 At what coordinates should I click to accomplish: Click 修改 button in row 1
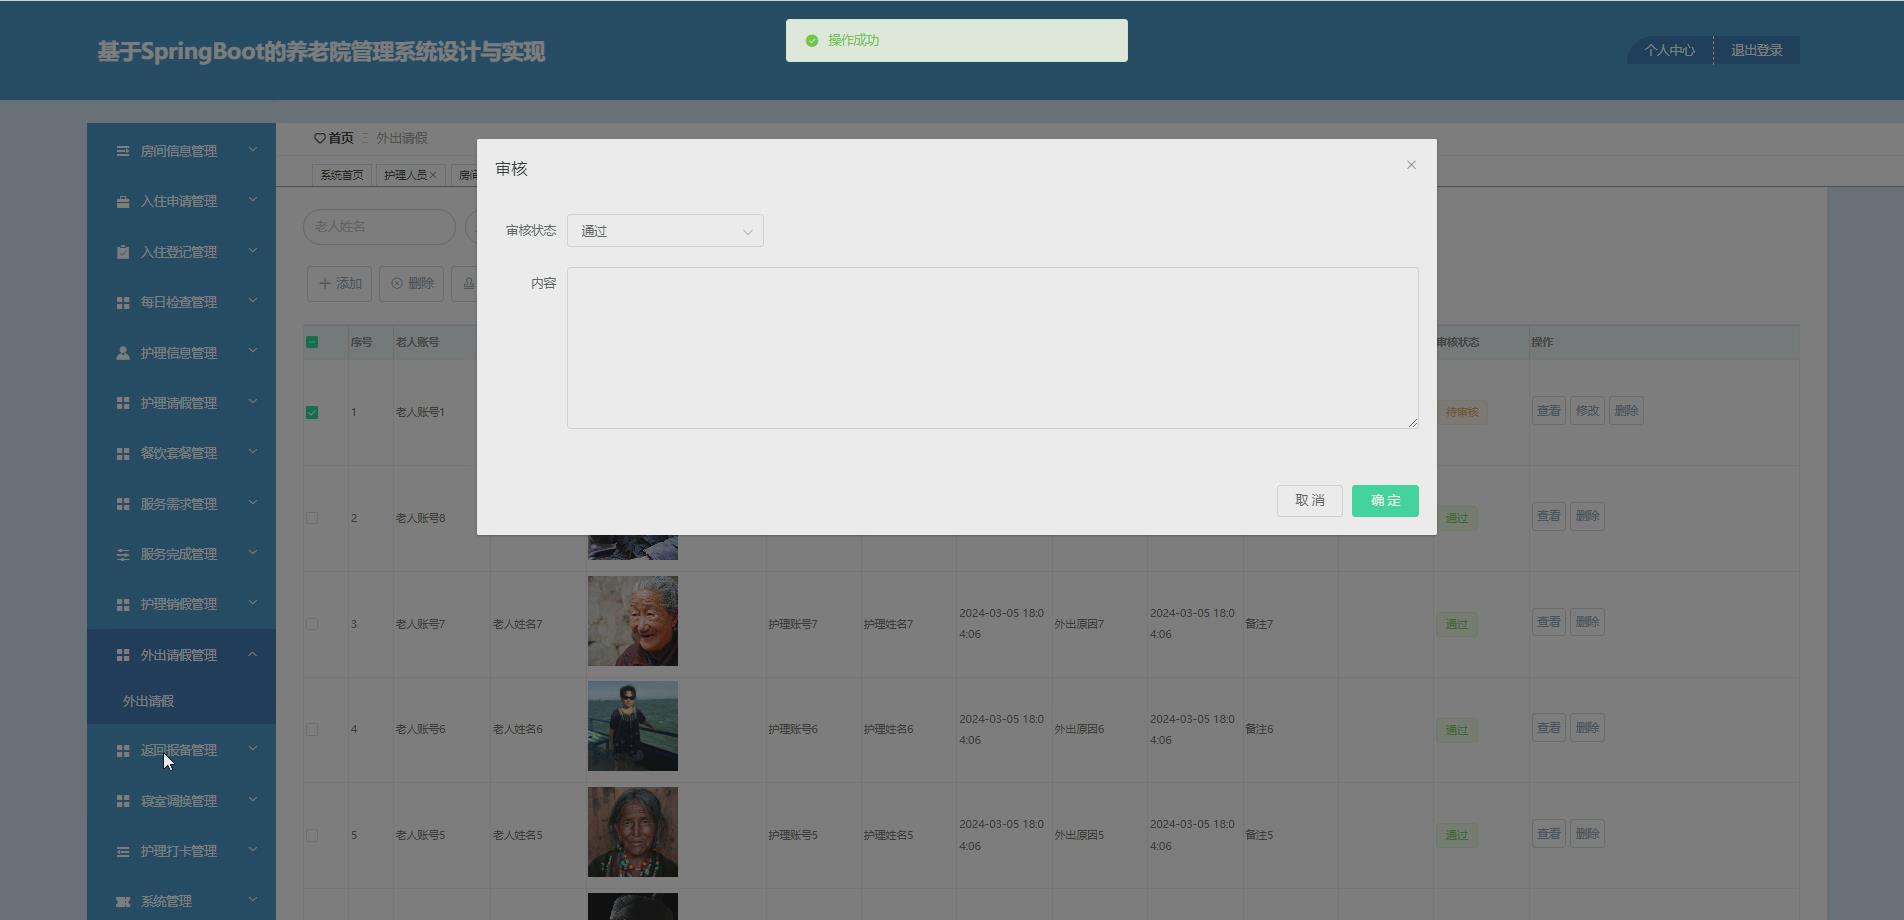point(1587,411)
